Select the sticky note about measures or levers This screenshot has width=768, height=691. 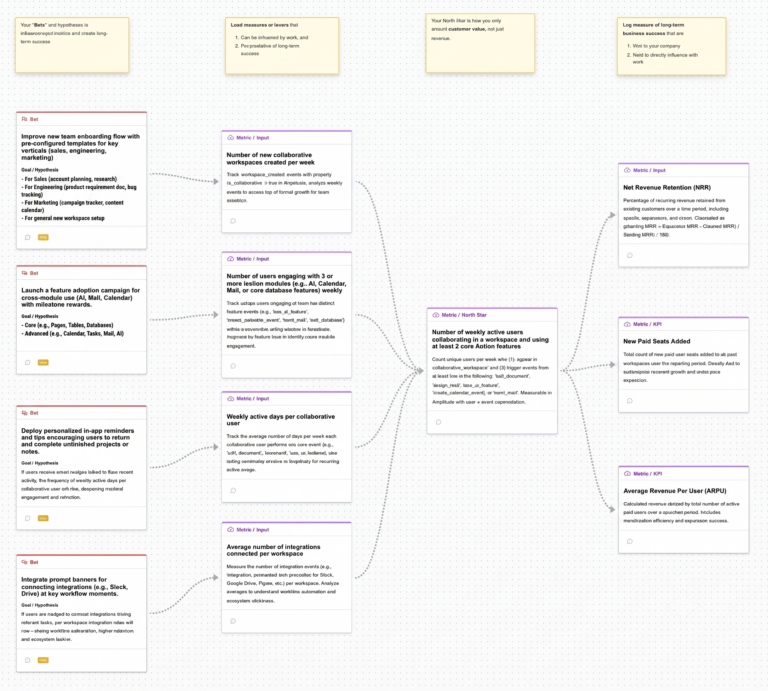282,46
